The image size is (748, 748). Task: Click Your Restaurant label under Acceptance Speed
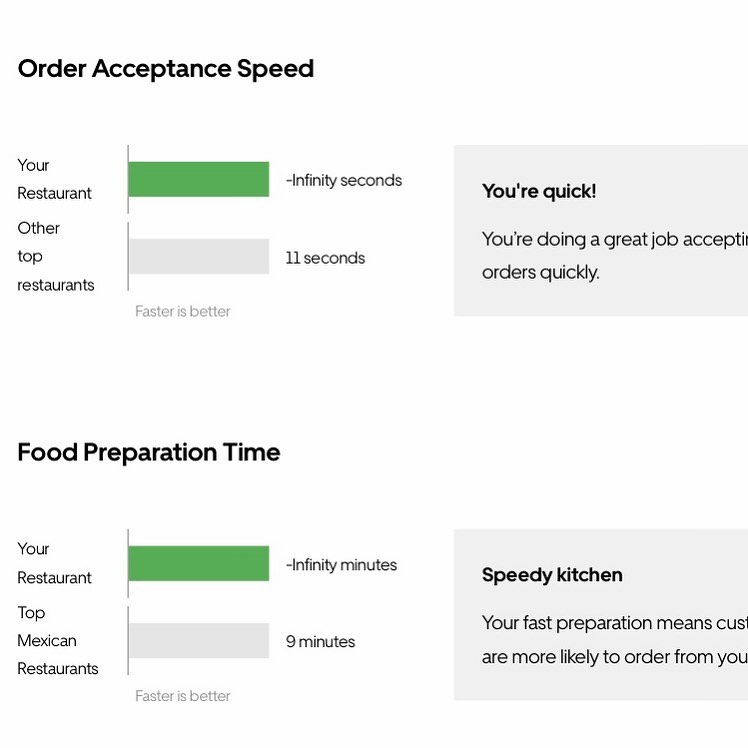point(54,179)
